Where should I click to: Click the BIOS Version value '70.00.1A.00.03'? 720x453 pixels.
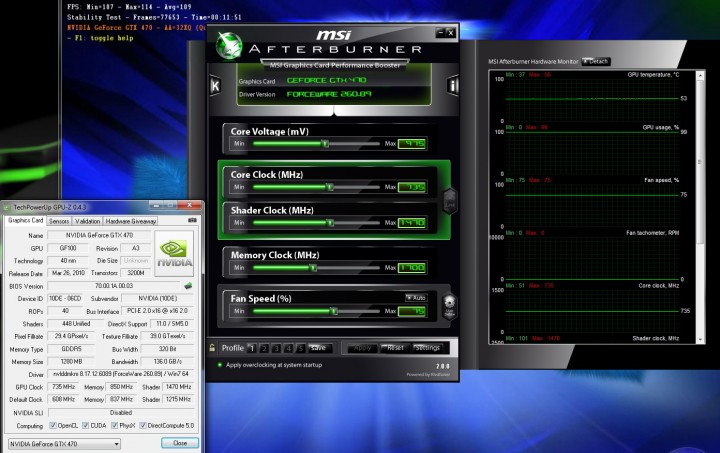114,285
